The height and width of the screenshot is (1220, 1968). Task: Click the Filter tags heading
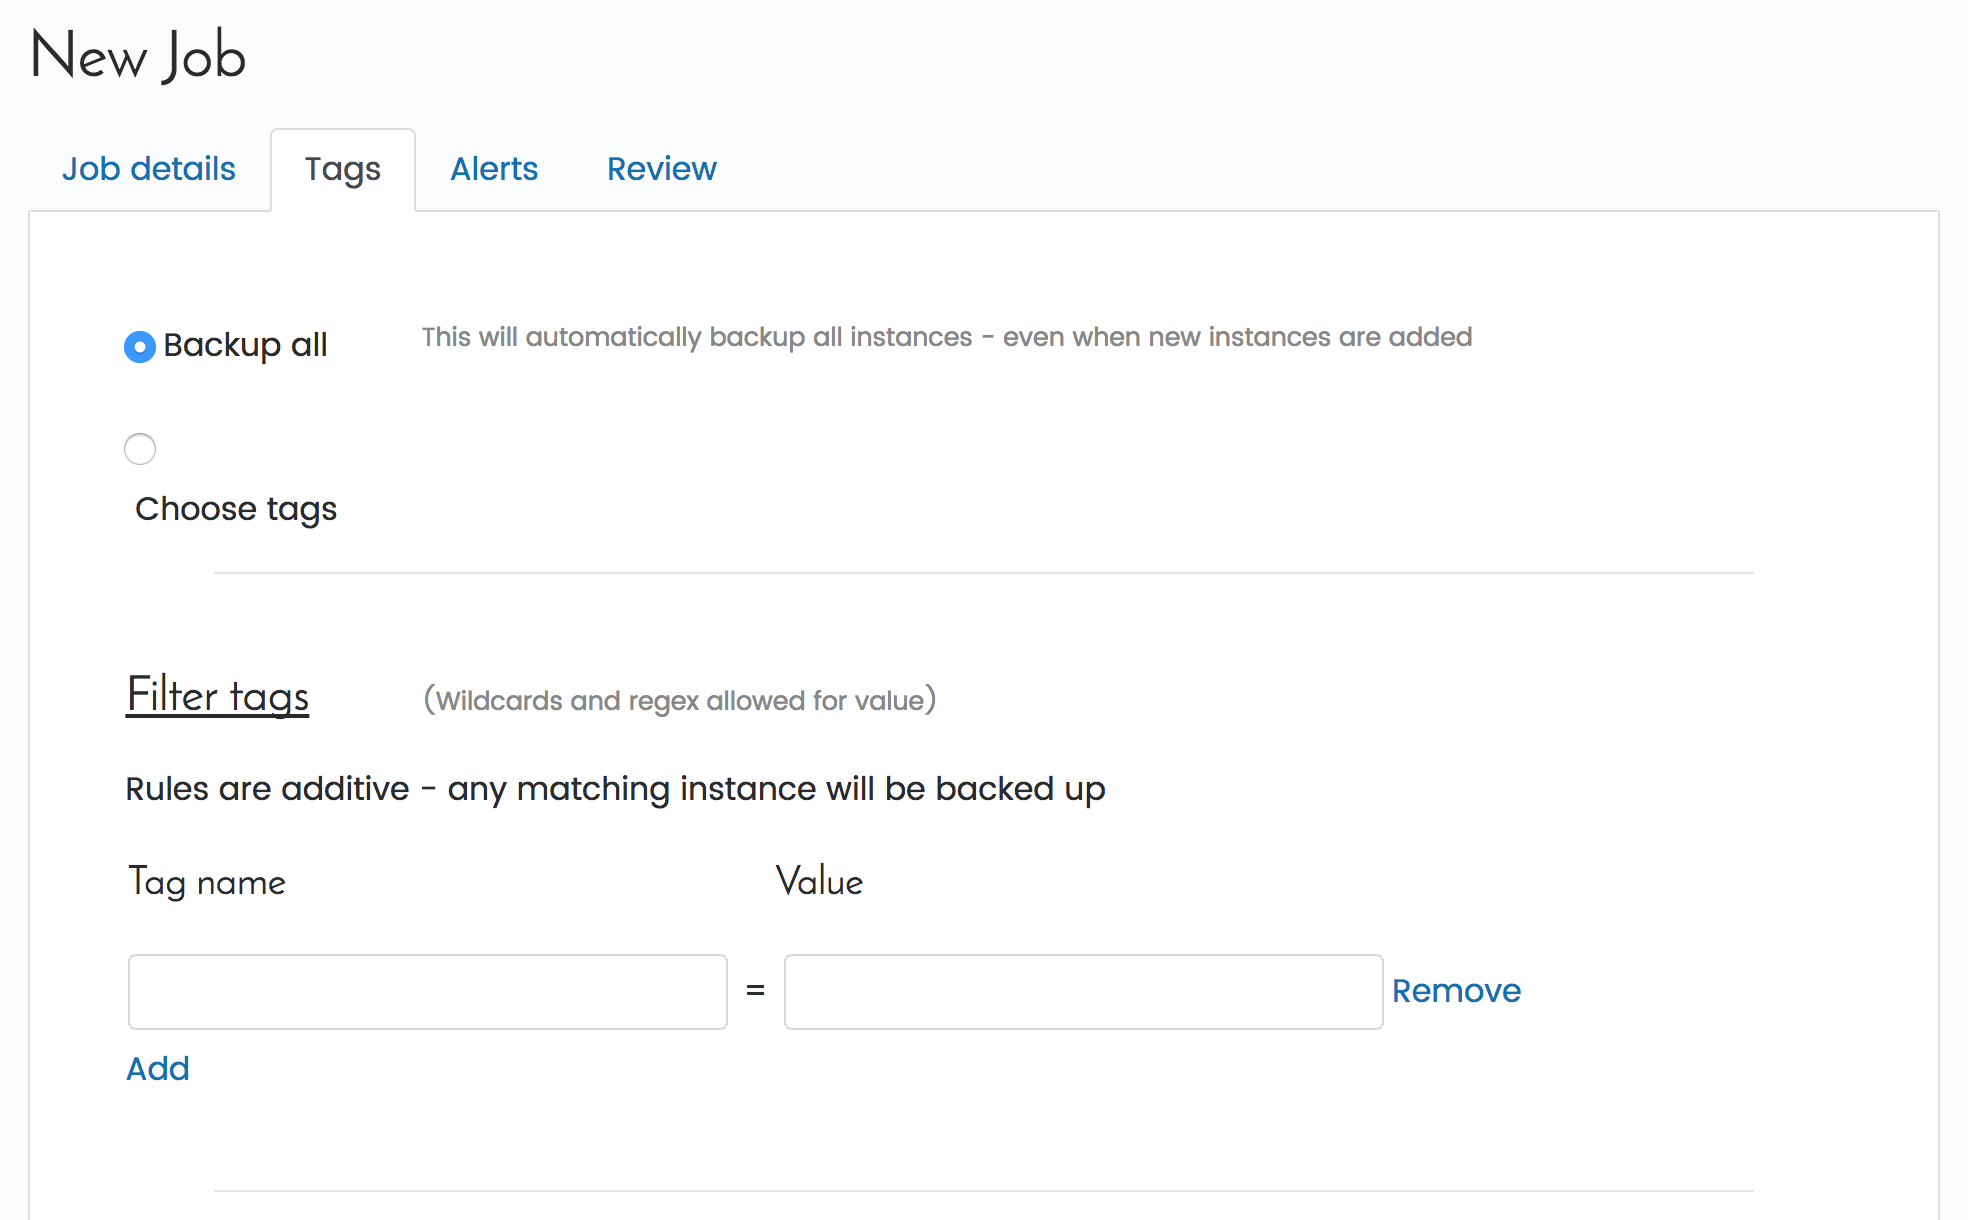(217, 696)
